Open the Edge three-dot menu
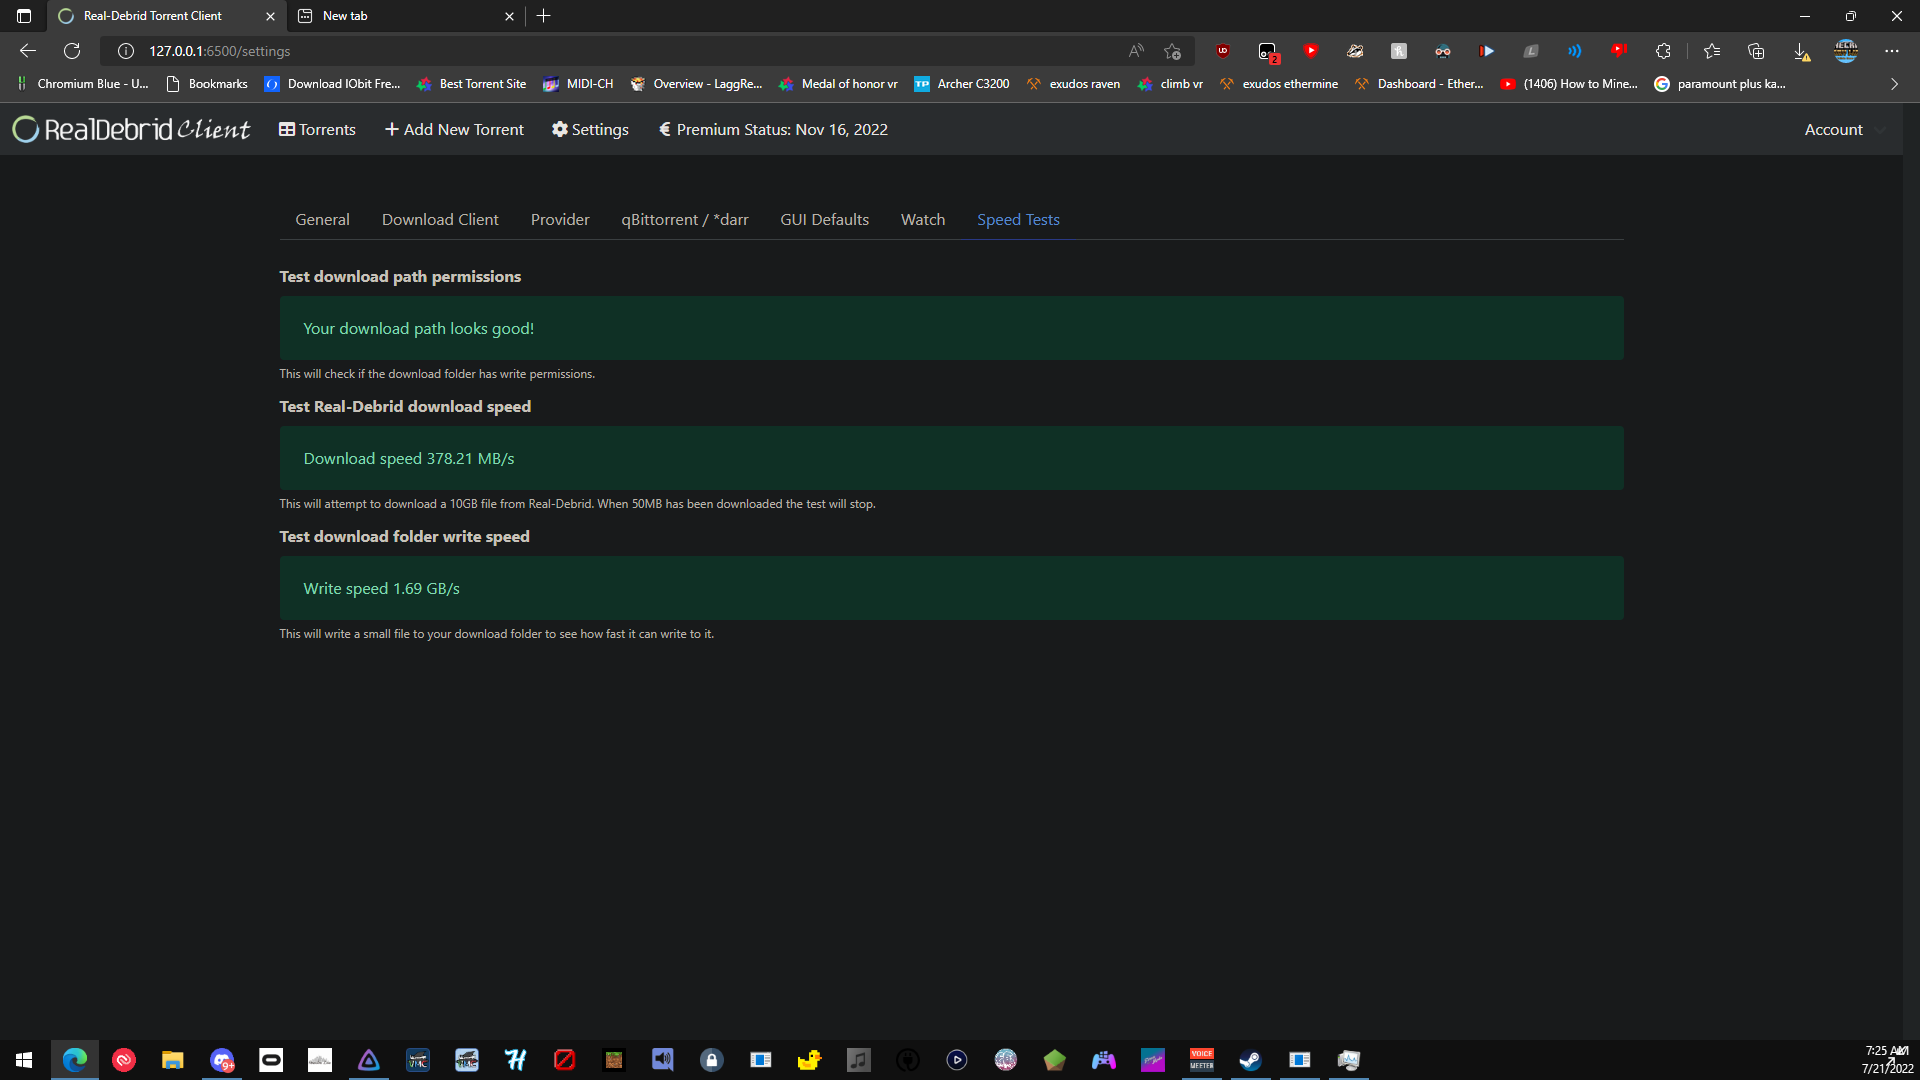Viewport: 1920px width, 1080px height. [1892, 51]
